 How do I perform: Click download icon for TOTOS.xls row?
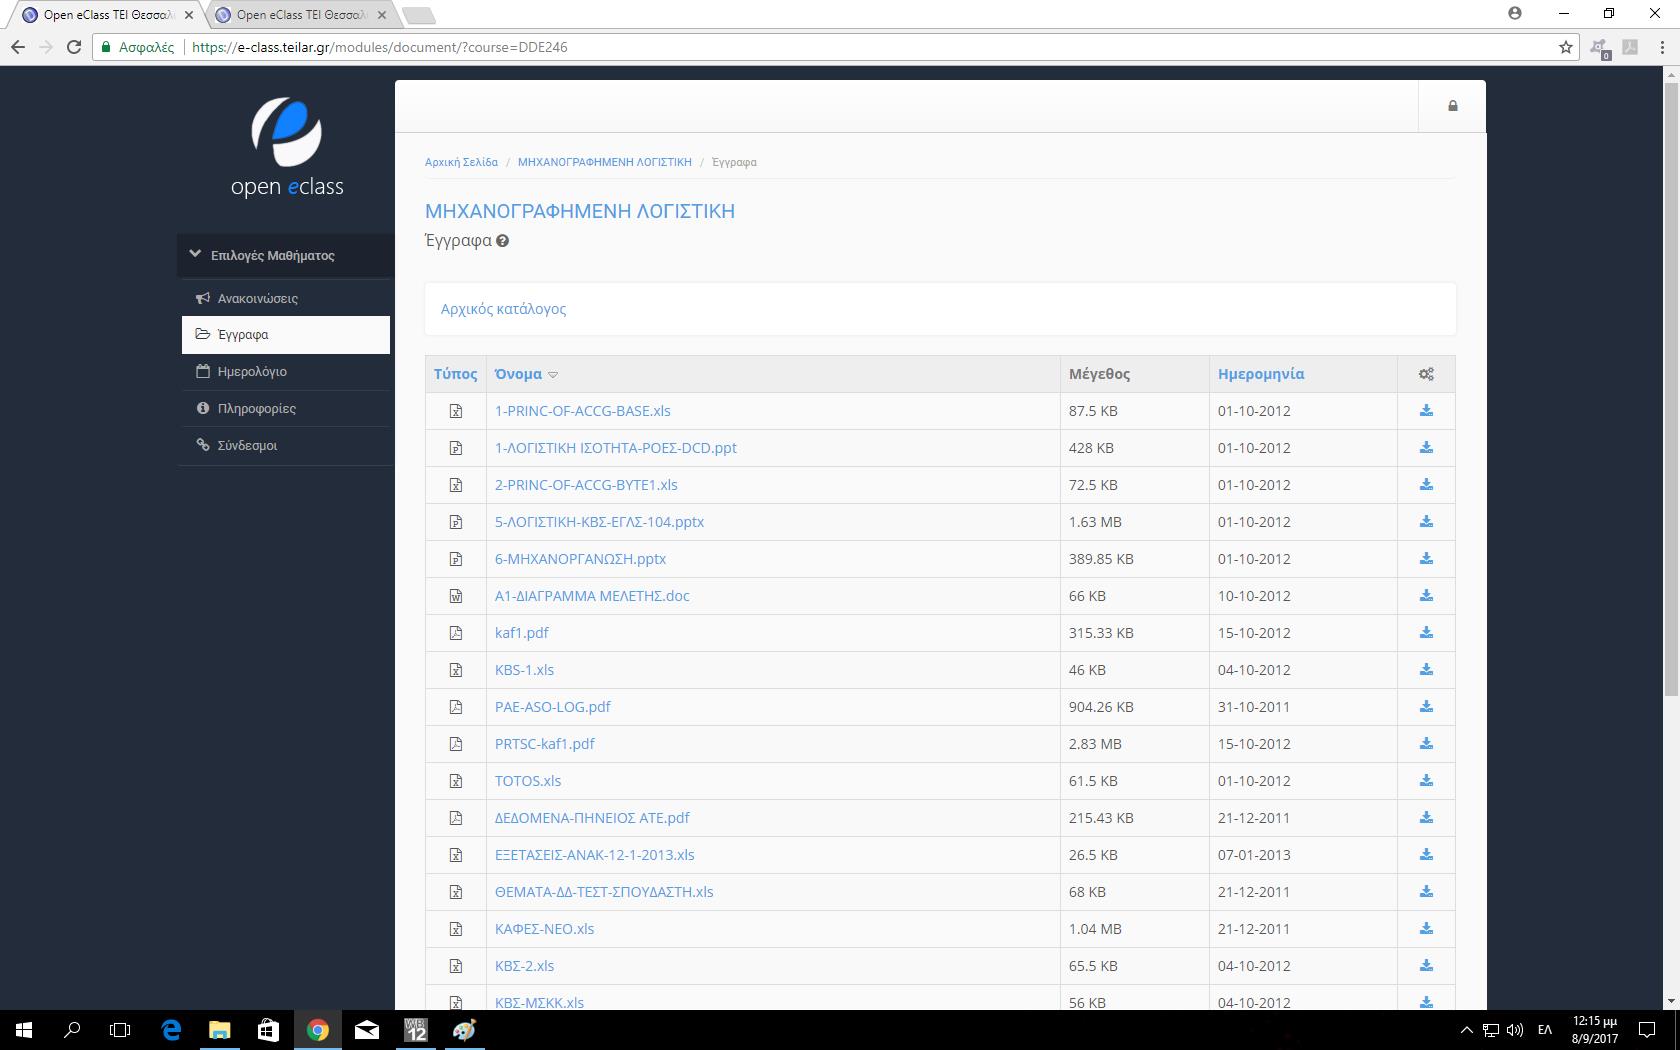pyautogui.click(x=1426, y=781)
